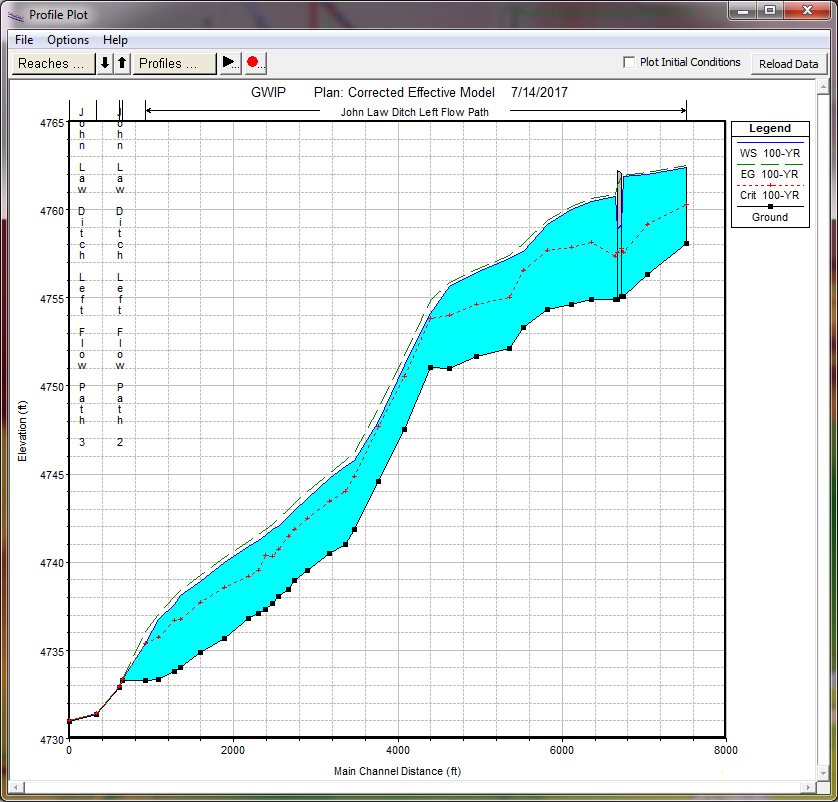Click the up arrow reach button
Viewport: 838px width, 802px height.
pos(122,63)
